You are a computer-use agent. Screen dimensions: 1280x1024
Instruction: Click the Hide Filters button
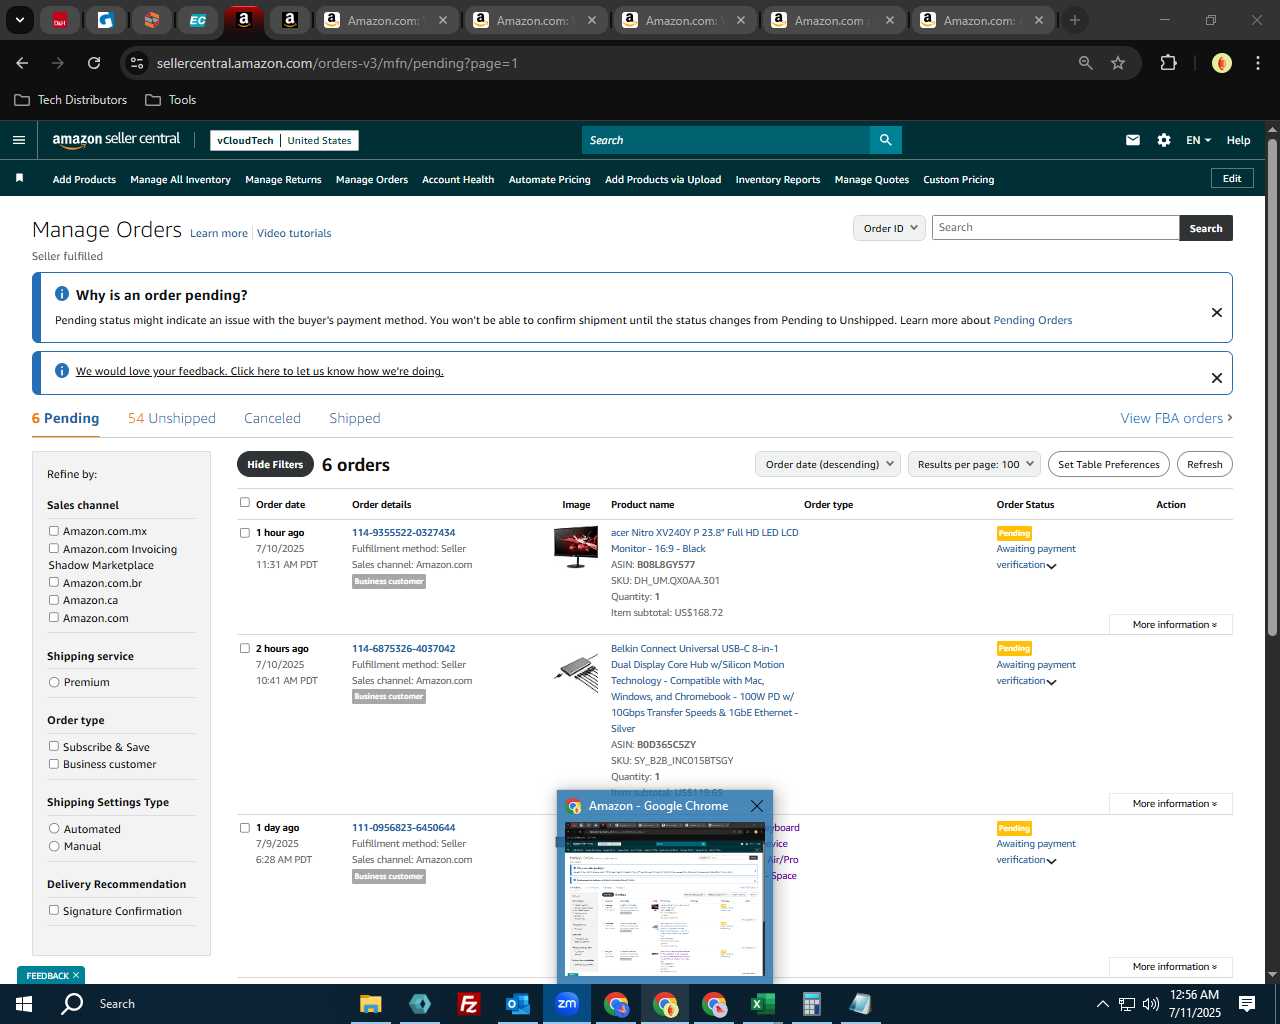click(x=275, y=464)
